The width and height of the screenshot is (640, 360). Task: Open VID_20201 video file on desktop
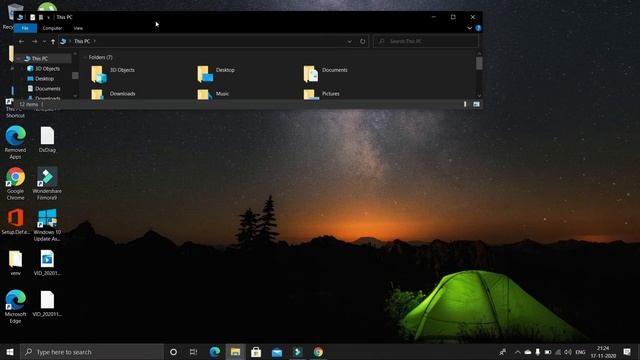[47, 263]
